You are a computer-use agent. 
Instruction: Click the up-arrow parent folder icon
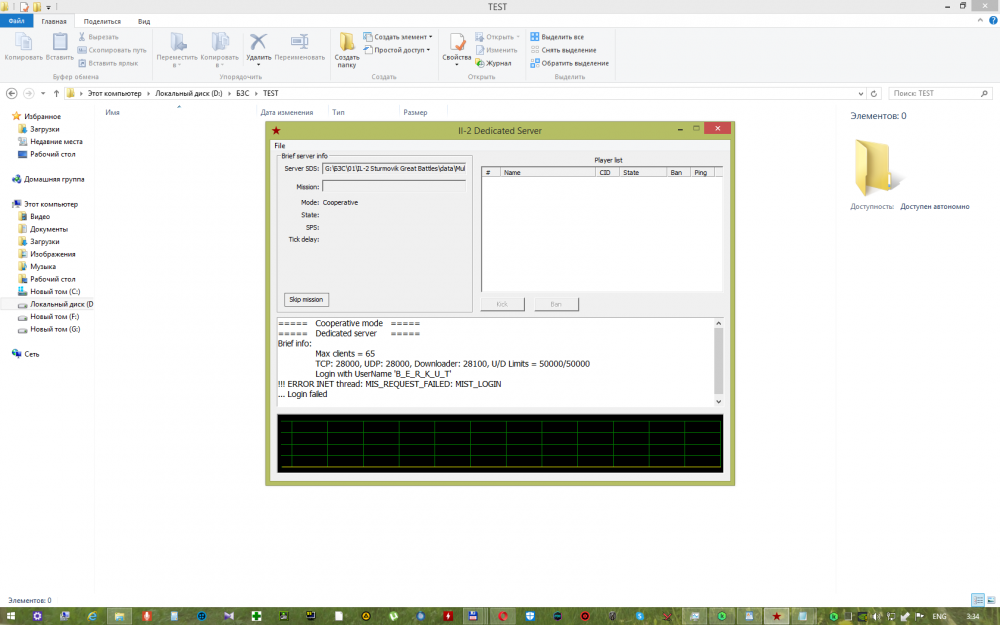56,93
